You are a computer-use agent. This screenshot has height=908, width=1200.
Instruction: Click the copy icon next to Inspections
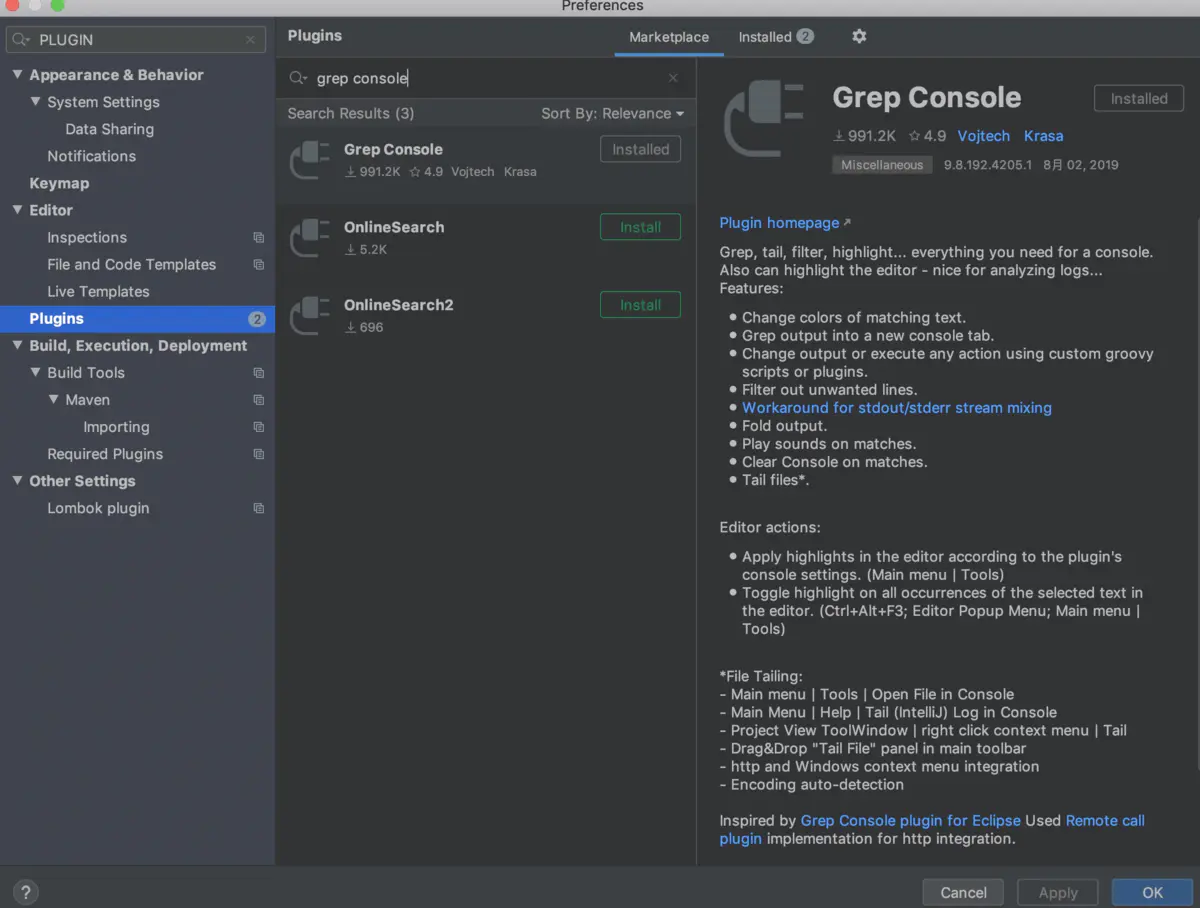click(259, 238)
